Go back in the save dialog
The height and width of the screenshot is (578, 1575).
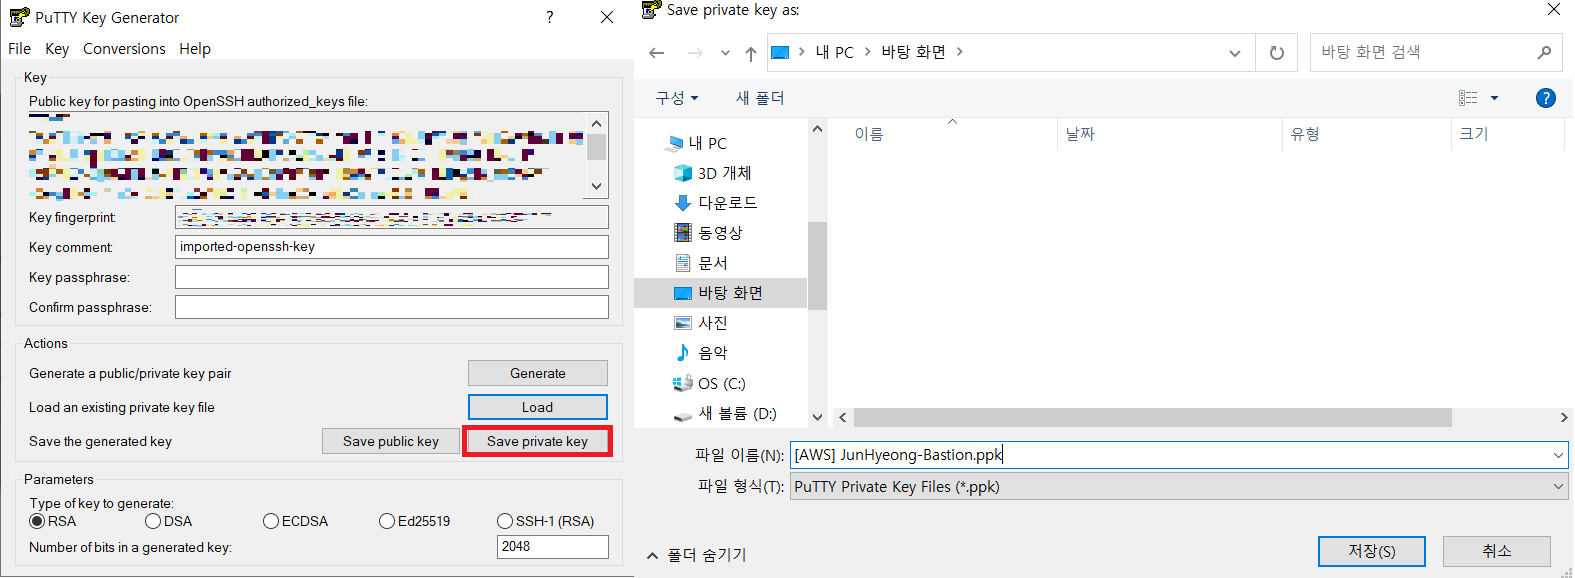[657, 53]
